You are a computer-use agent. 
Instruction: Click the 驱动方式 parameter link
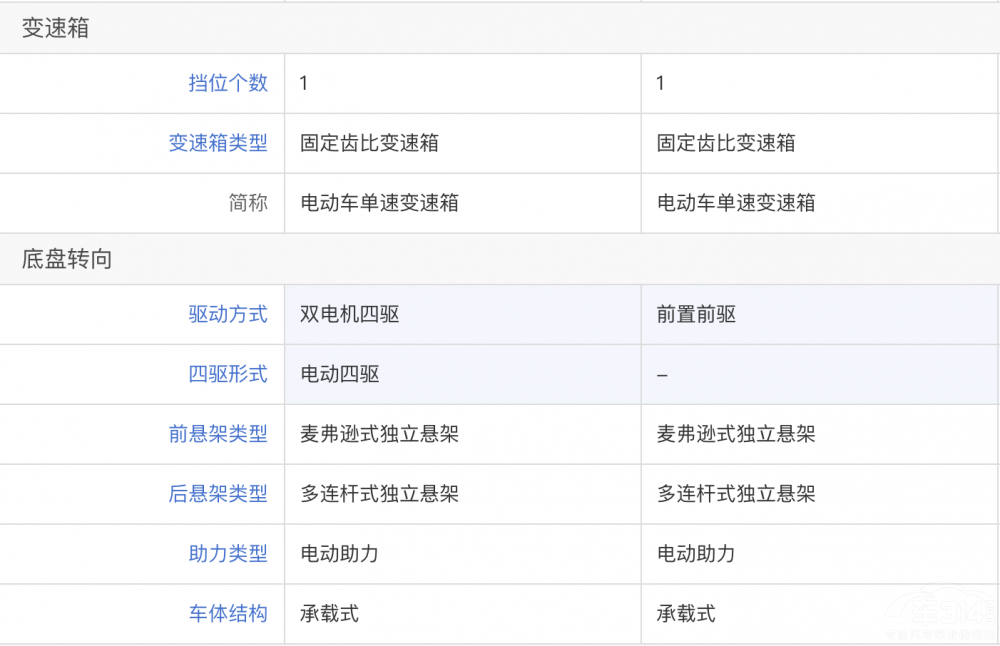click(x=228, y=314)
